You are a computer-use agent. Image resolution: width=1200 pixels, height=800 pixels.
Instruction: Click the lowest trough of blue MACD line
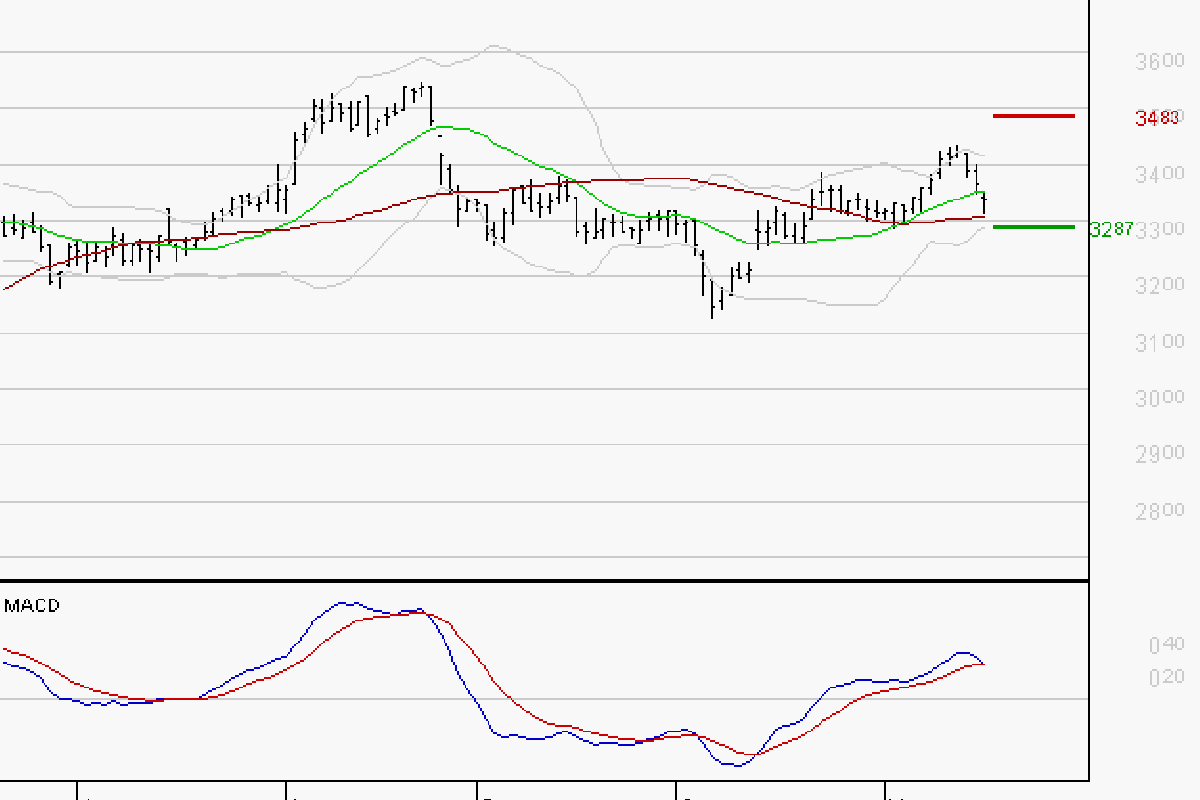click(x=737, y=765)
